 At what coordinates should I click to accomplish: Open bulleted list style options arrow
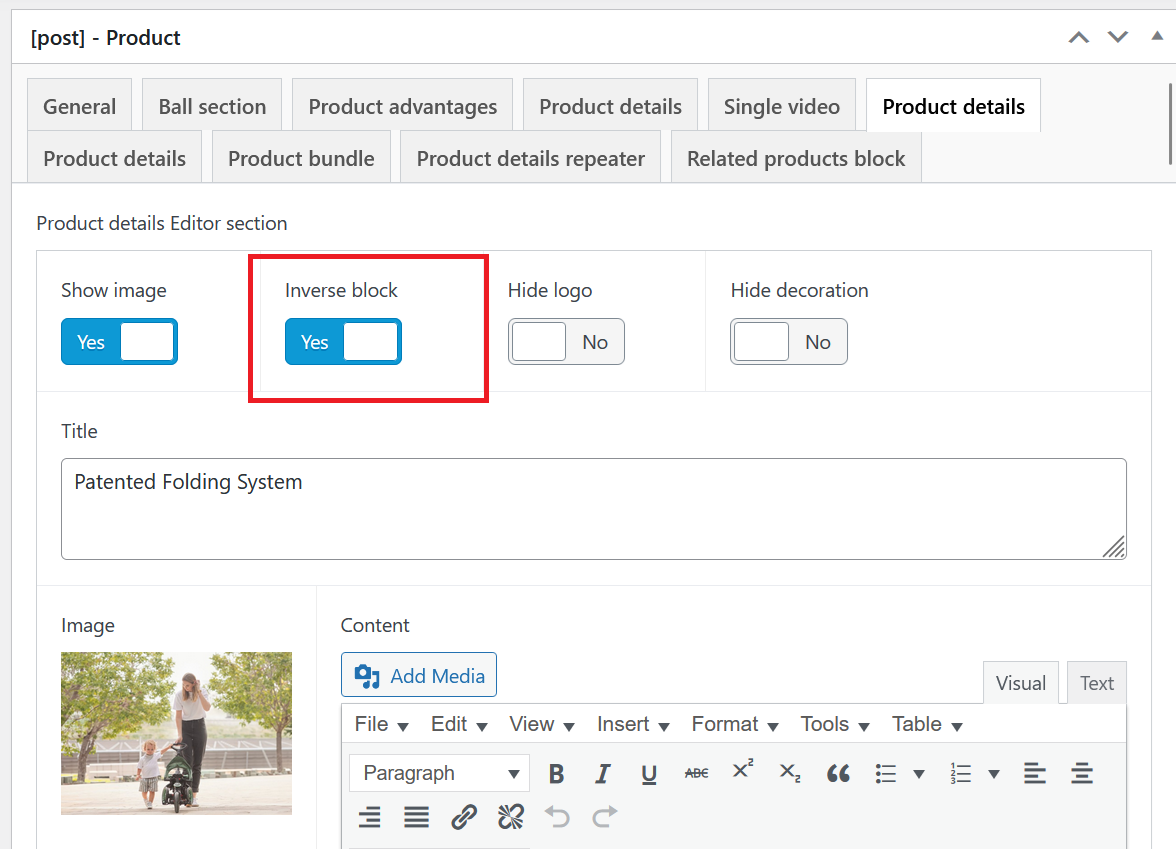pos(919,774)
